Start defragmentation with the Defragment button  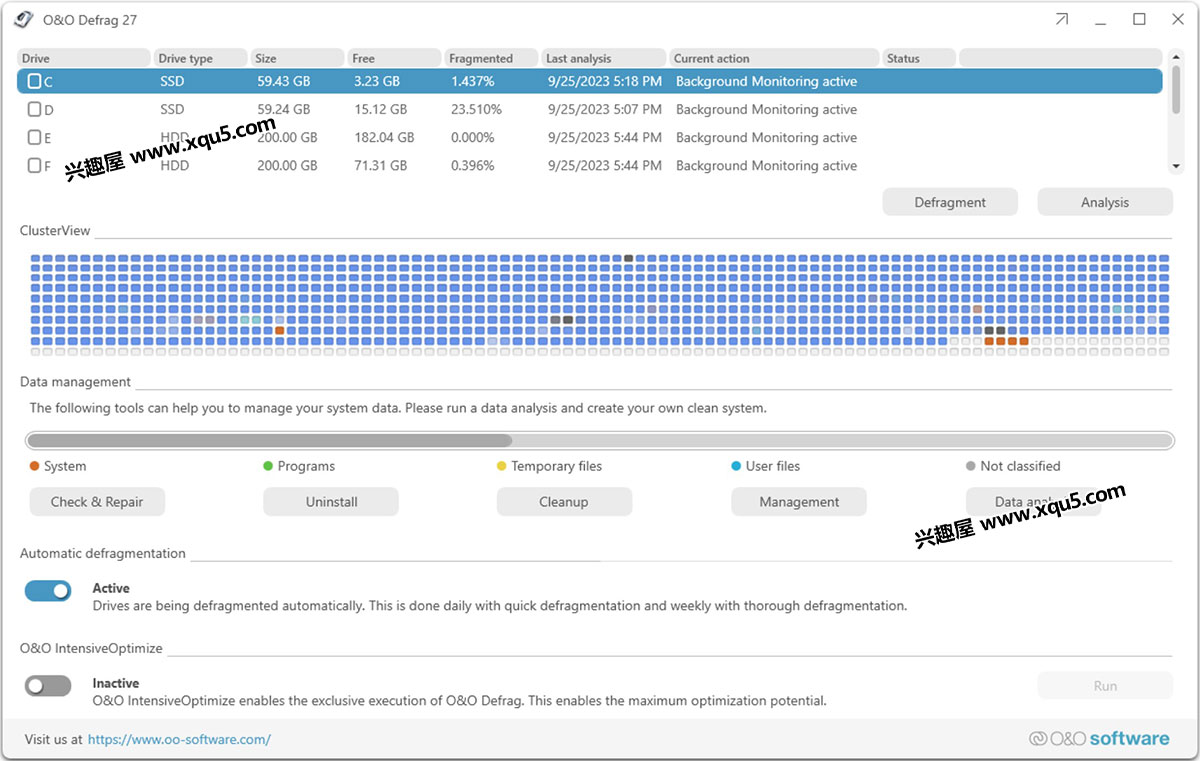[x=950, y=202]
